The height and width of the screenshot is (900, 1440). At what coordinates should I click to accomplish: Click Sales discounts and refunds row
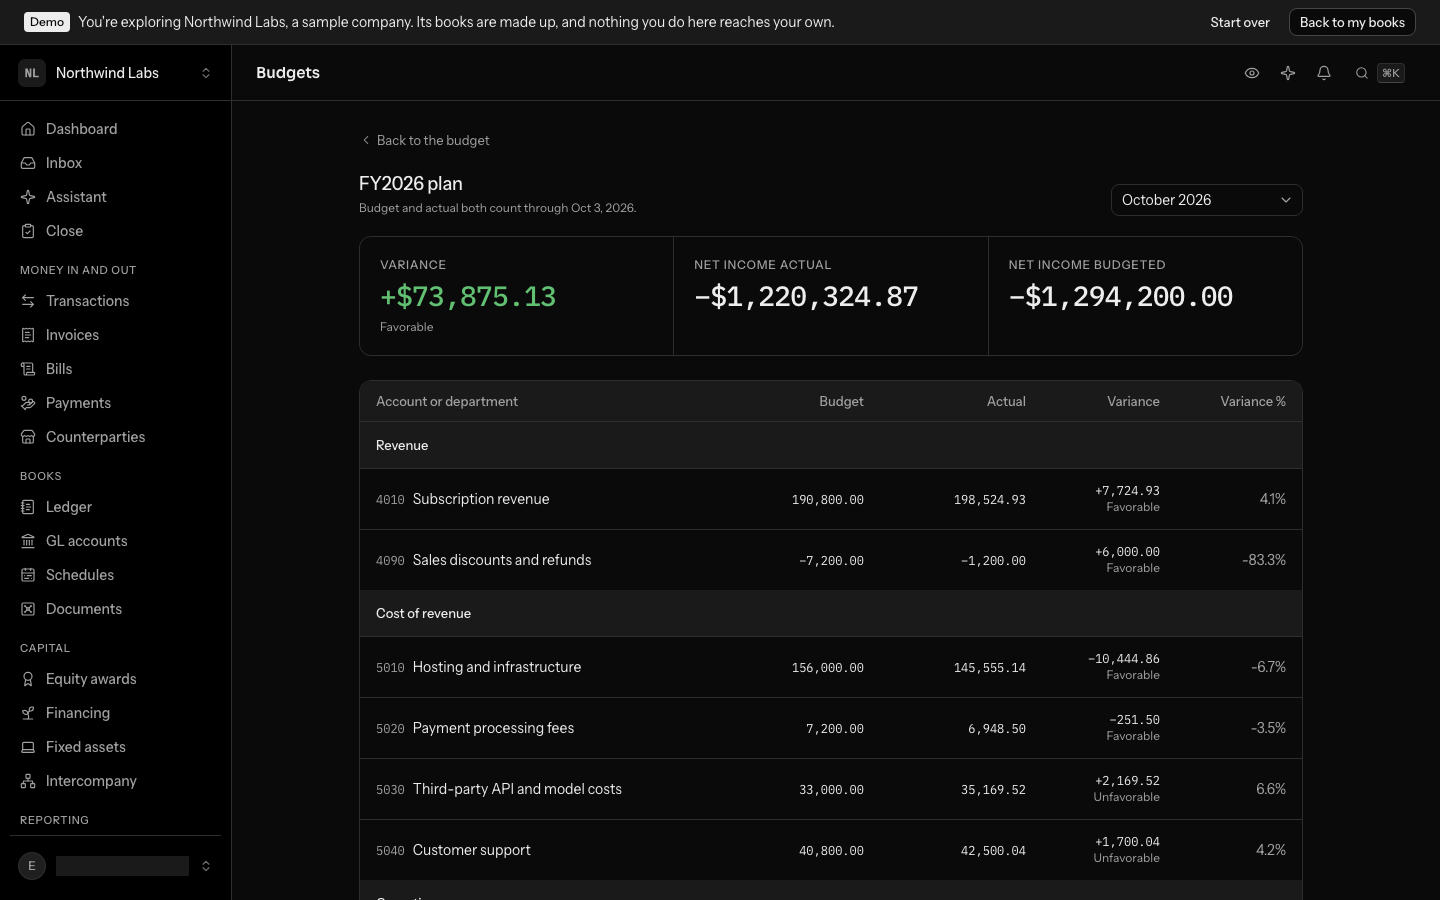coord(831,560)
